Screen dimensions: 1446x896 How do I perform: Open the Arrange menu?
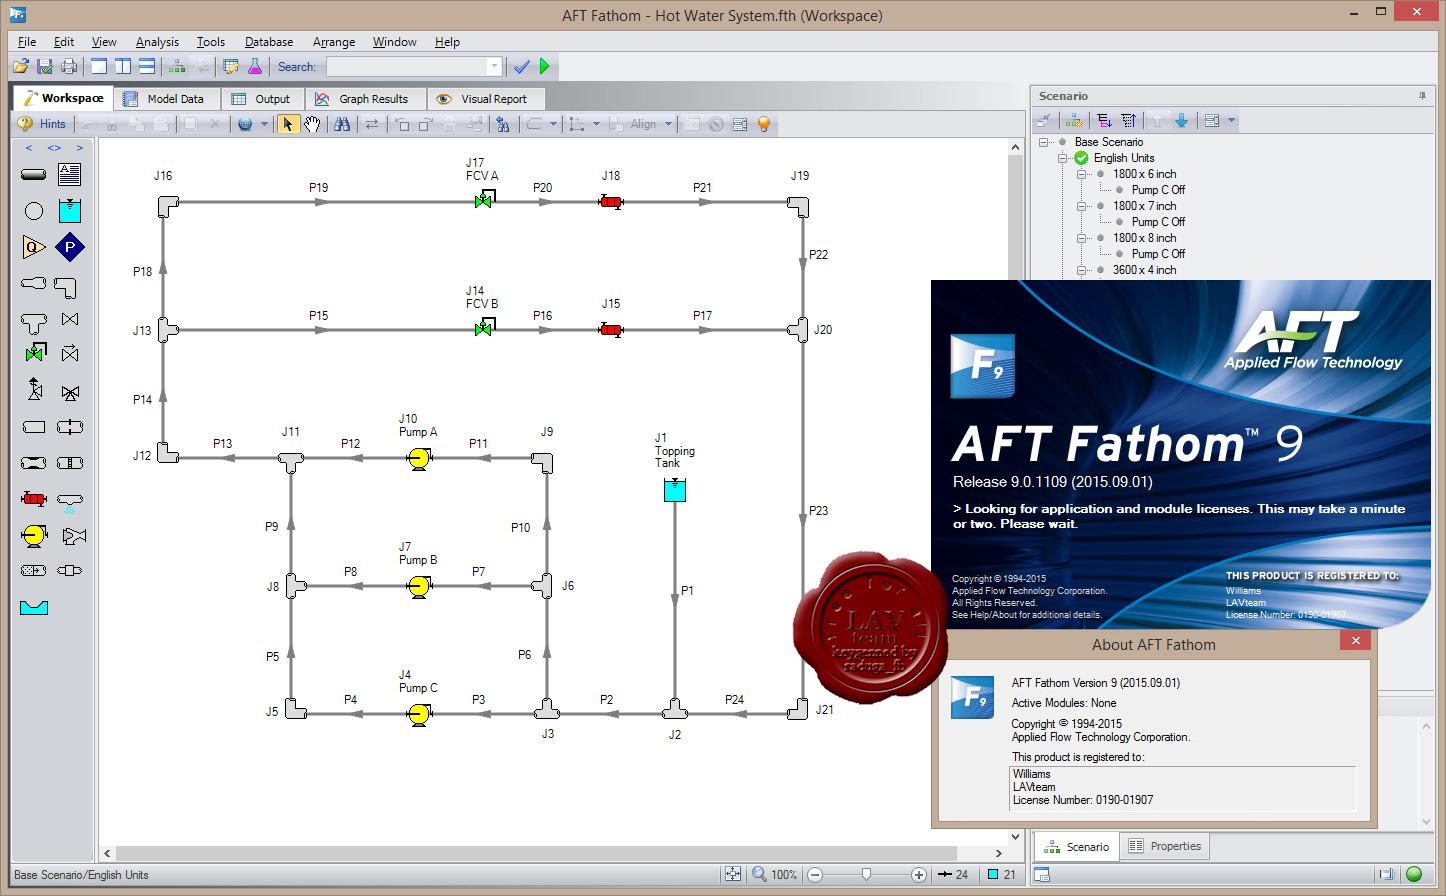click(334, 42)
